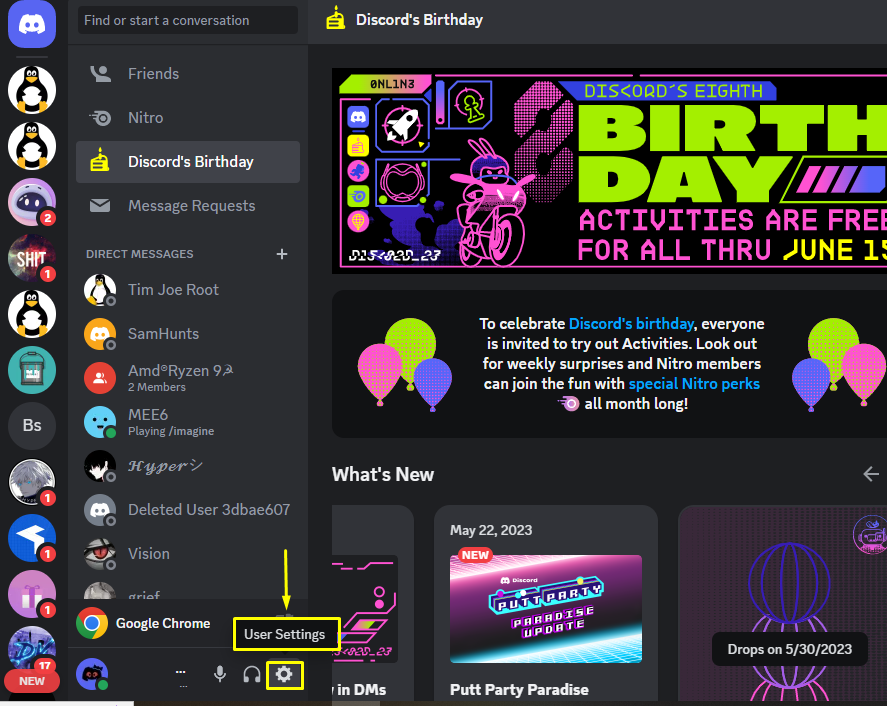887x706 pixels.
Task: Click the Putt Party Paradise title
Action: (x=519, y=690)
